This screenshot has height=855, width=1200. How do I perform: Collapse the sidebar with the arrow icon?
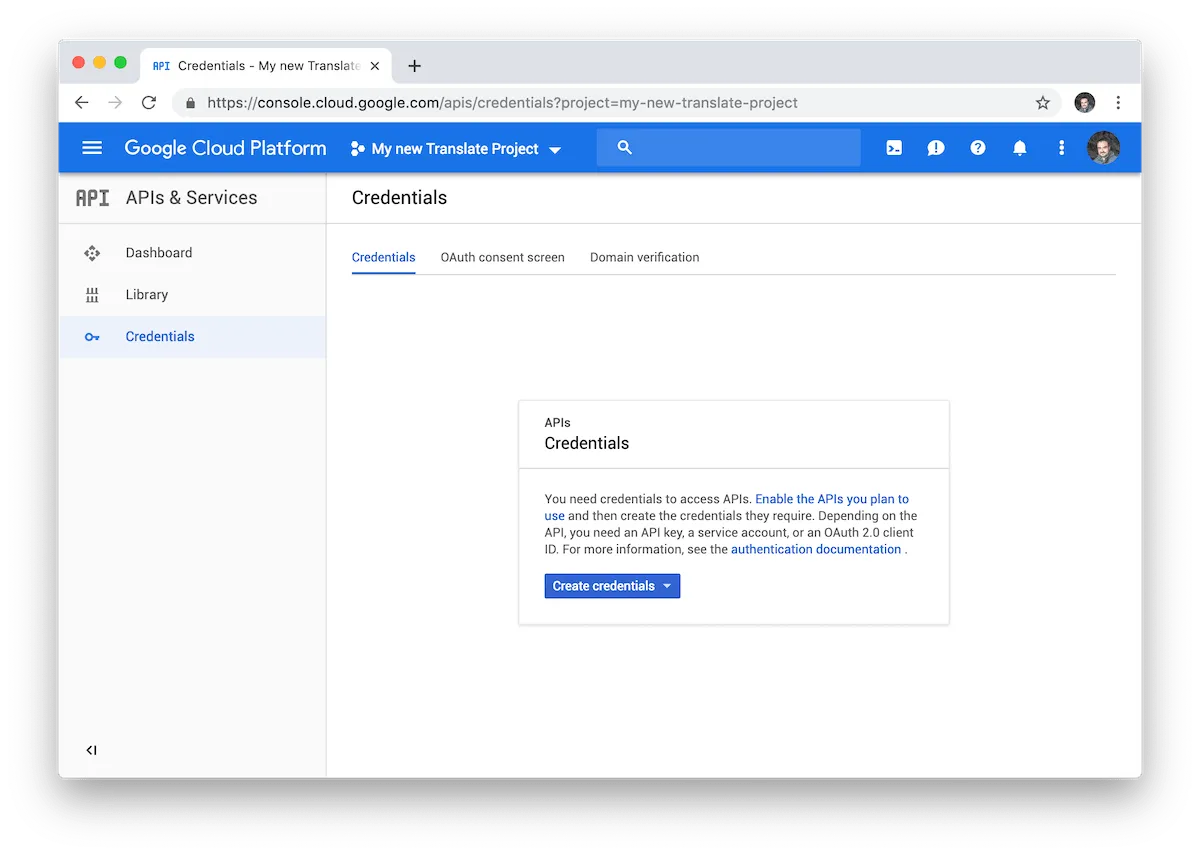click(91, 750)
